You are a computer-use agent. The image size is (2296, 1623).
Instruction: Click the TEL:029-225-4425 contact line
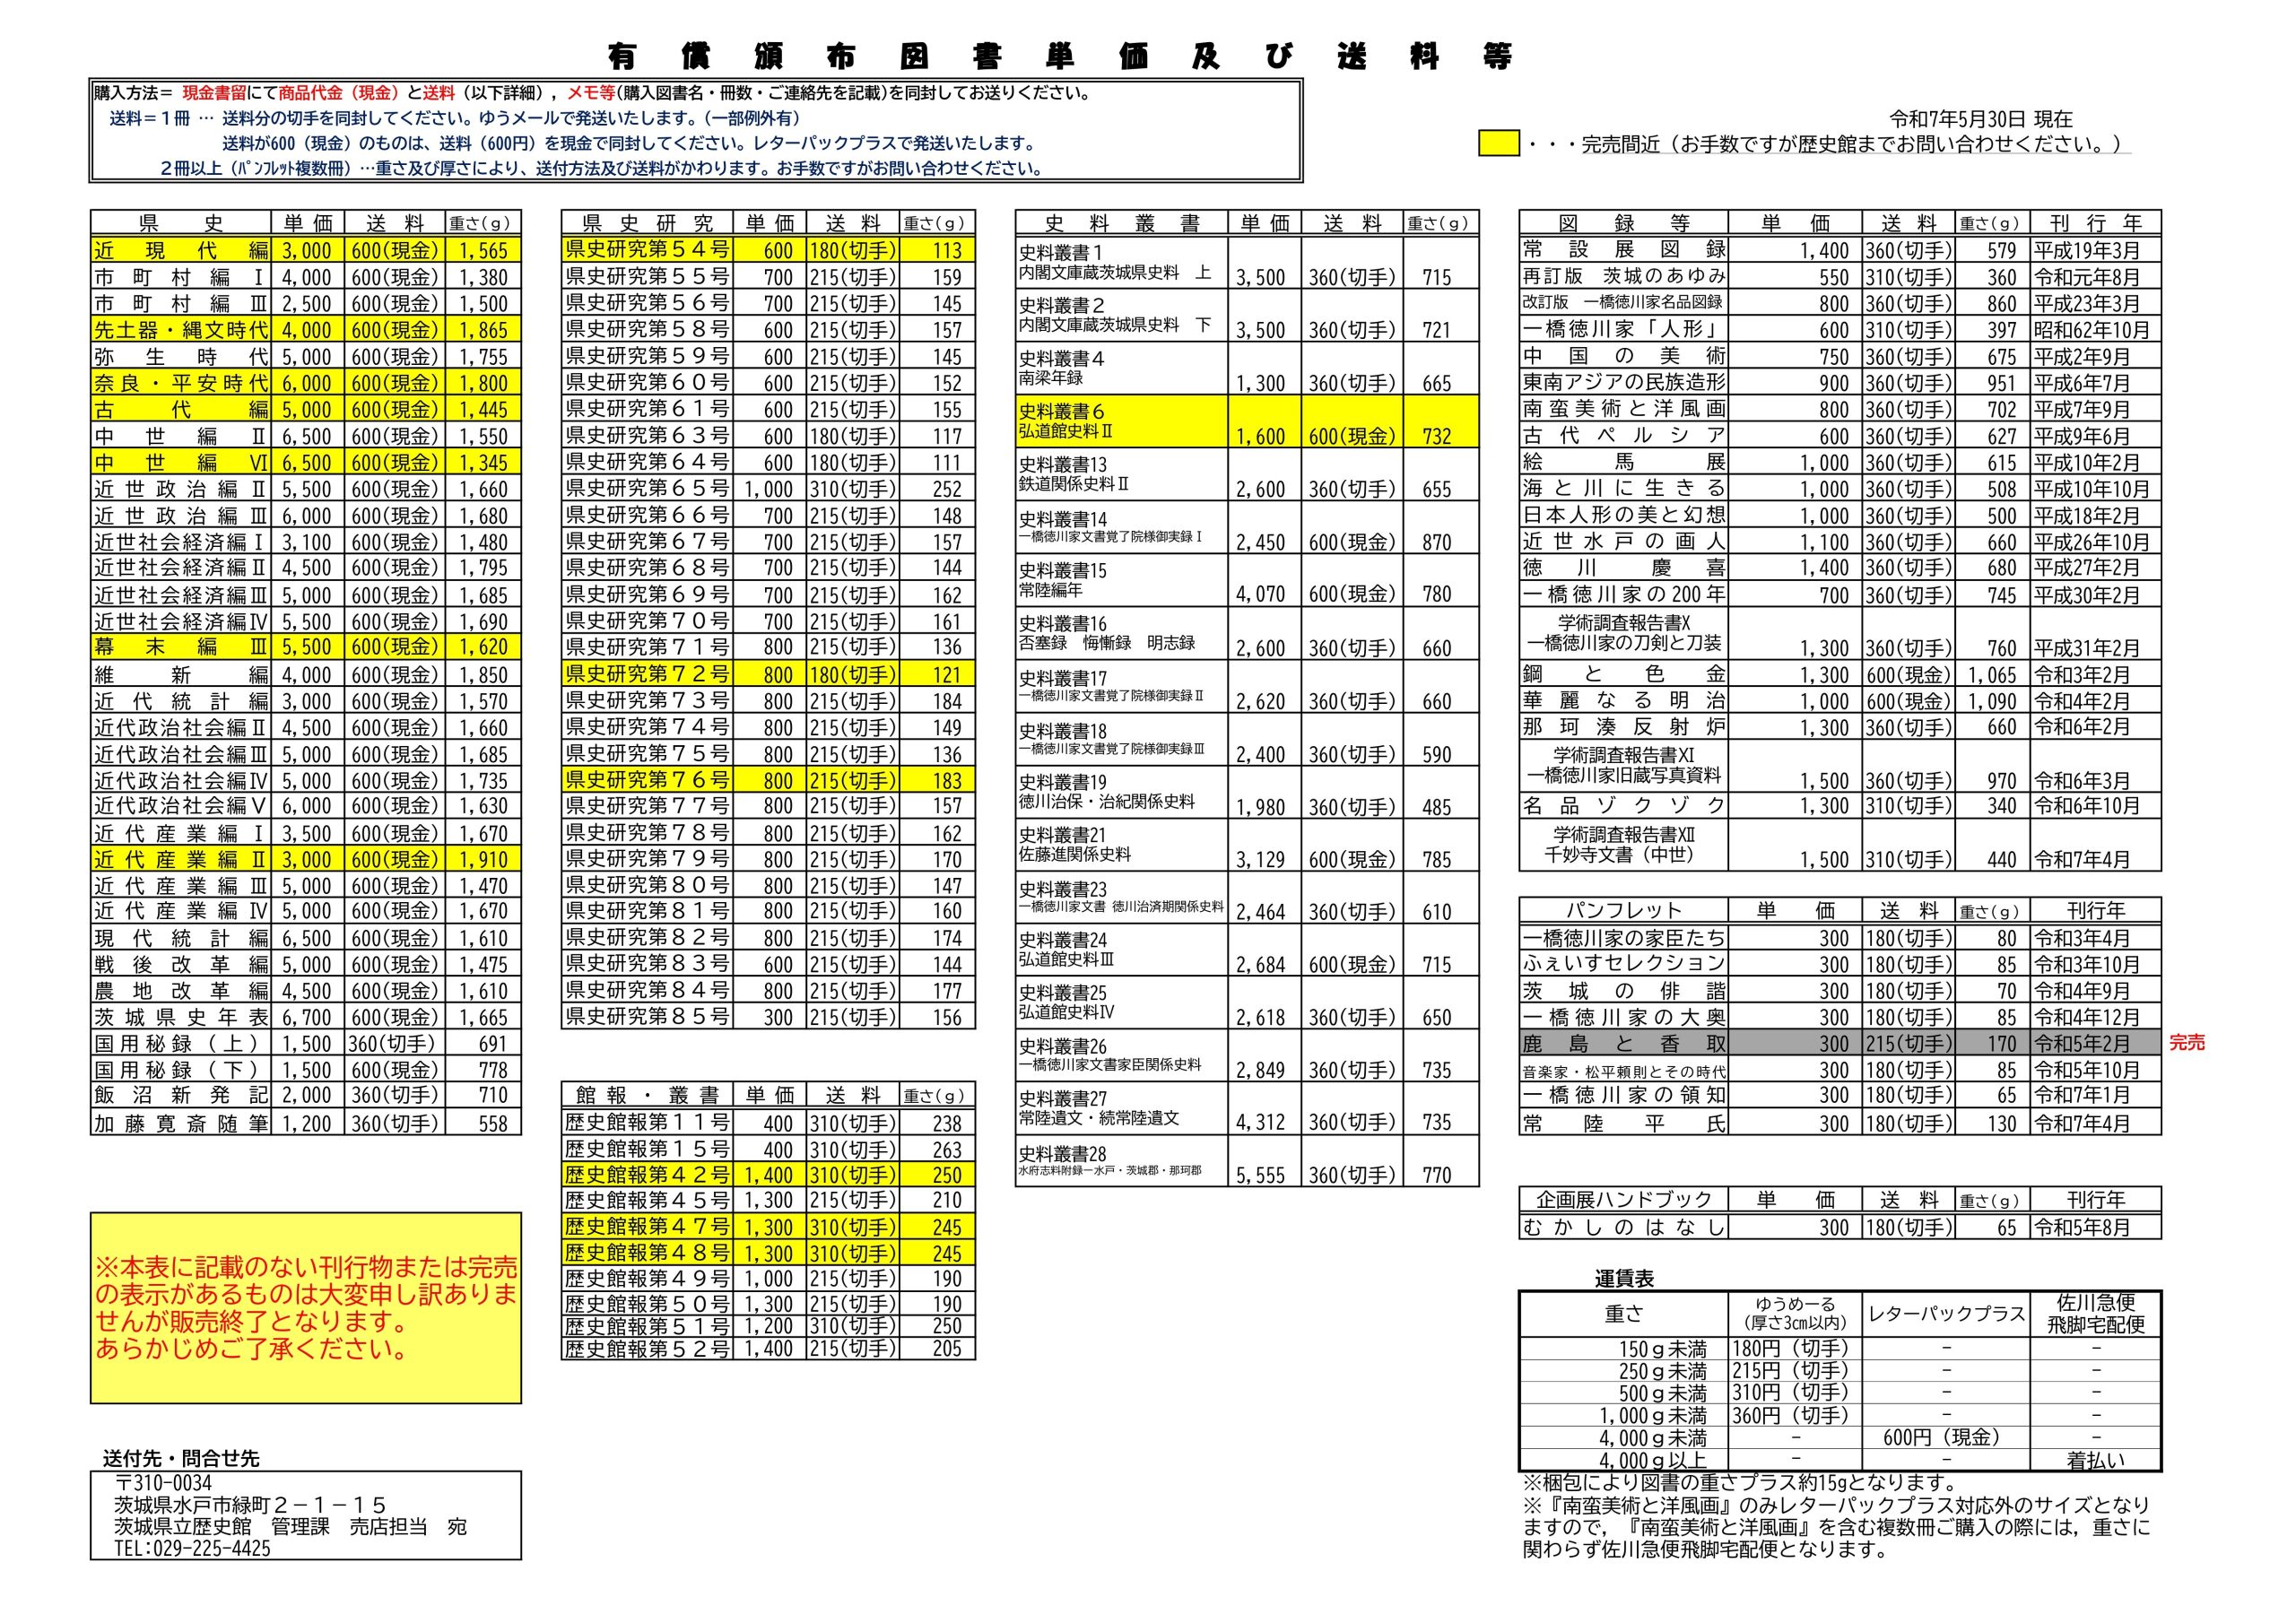193,1548
